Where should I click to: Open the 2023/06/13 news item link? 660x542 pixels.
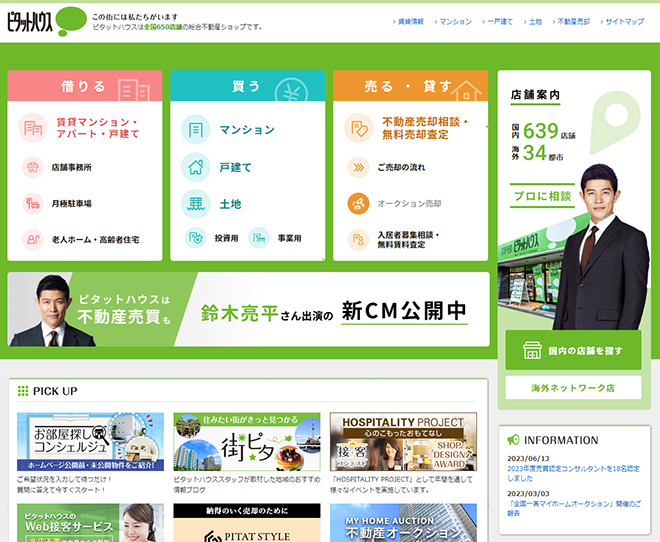point(573,473)
